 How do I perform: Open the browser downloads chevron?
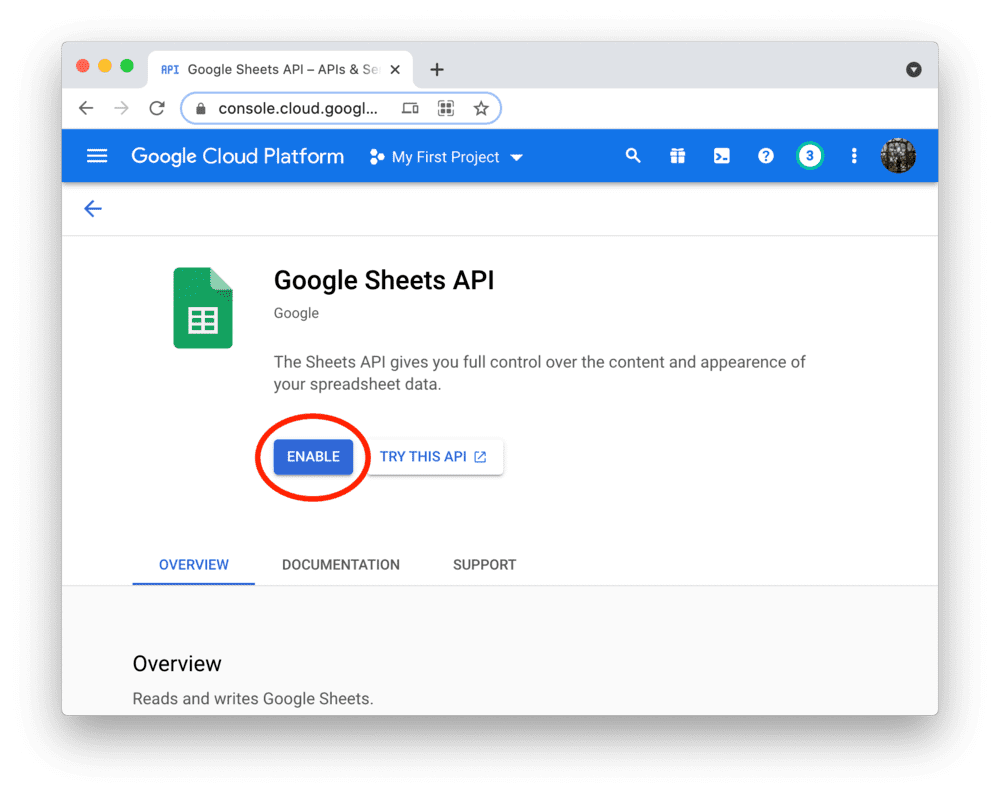pos(914,70)
